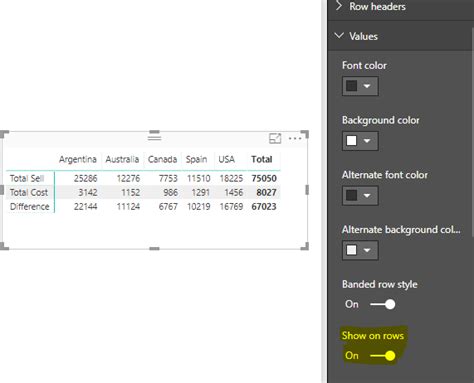Viewport: 474px width, 383px height.
Task: Select the Argentina column header
Action: 78,159
